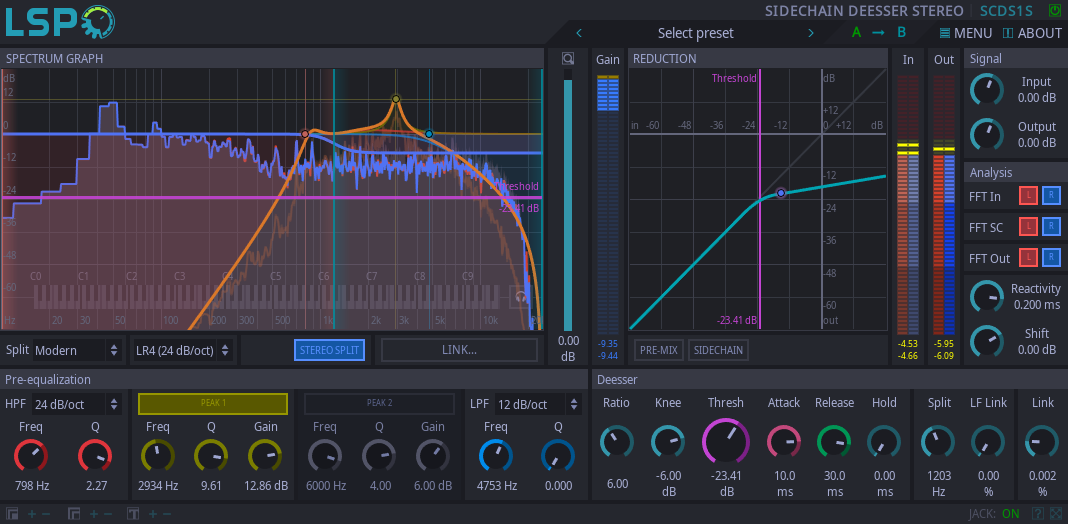The height and width of the screenshot is (524, 1068).
Task: Toggle FFT SC right channel button
Action: 1051,226
